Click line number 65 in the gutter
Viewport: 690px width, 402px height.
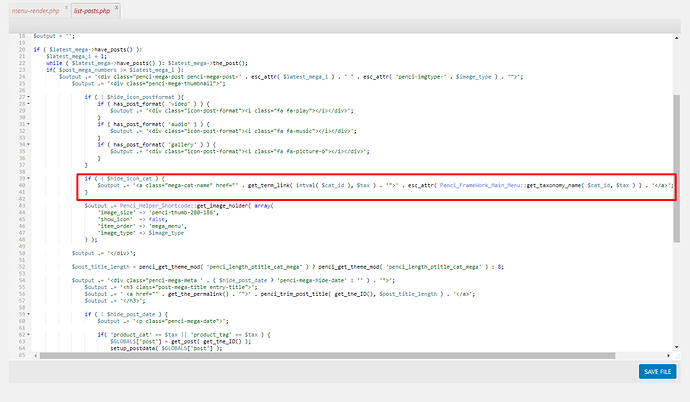pyautogui.click(x=22, y=355)
